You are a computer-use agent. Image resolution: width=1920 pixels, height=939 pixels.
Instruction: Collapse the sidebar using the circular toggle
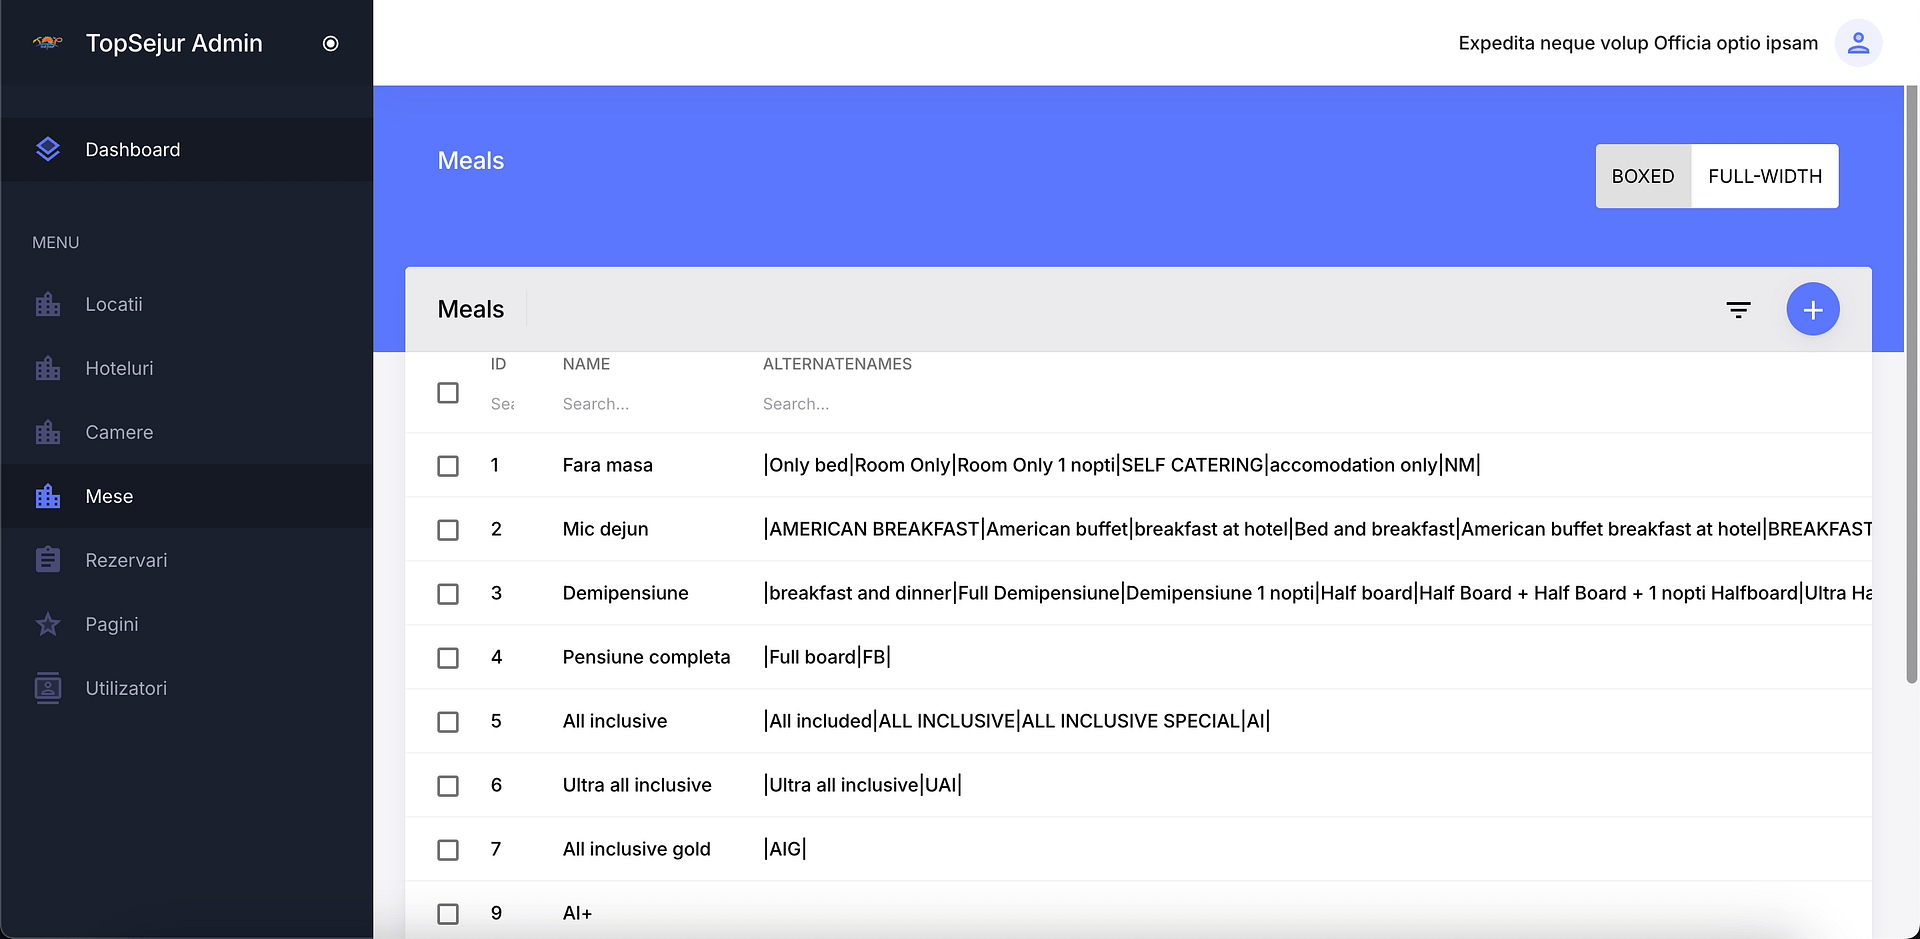[x=330, y=43]
